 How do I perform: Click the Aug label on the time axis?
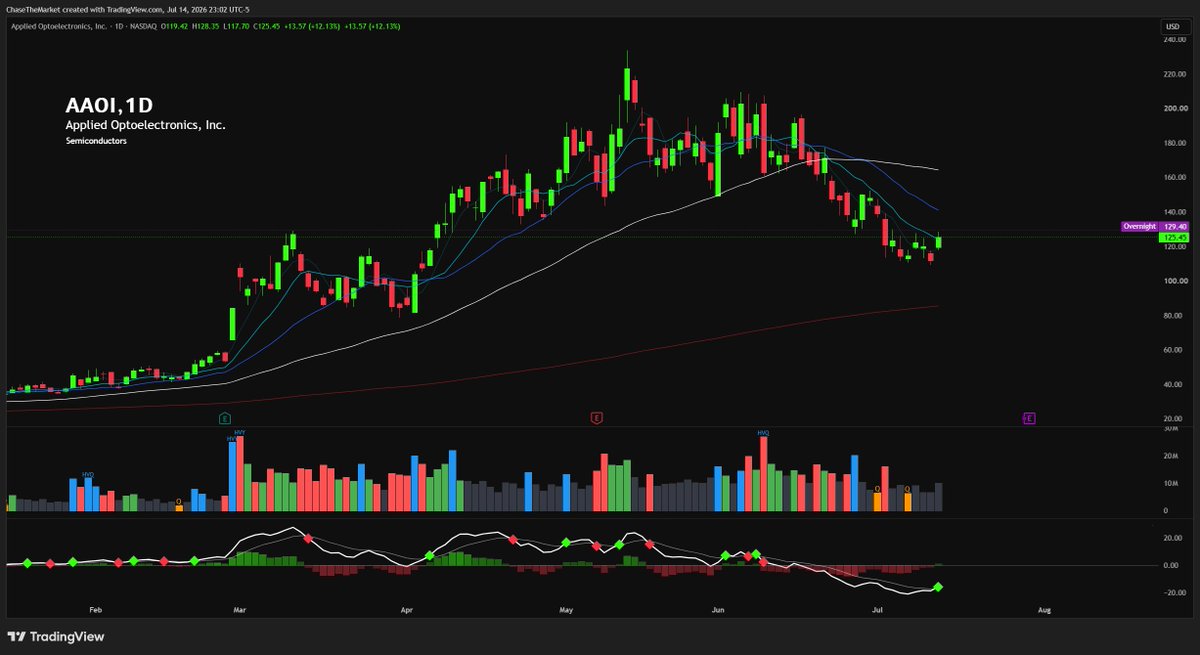[x=1043, y=608]
